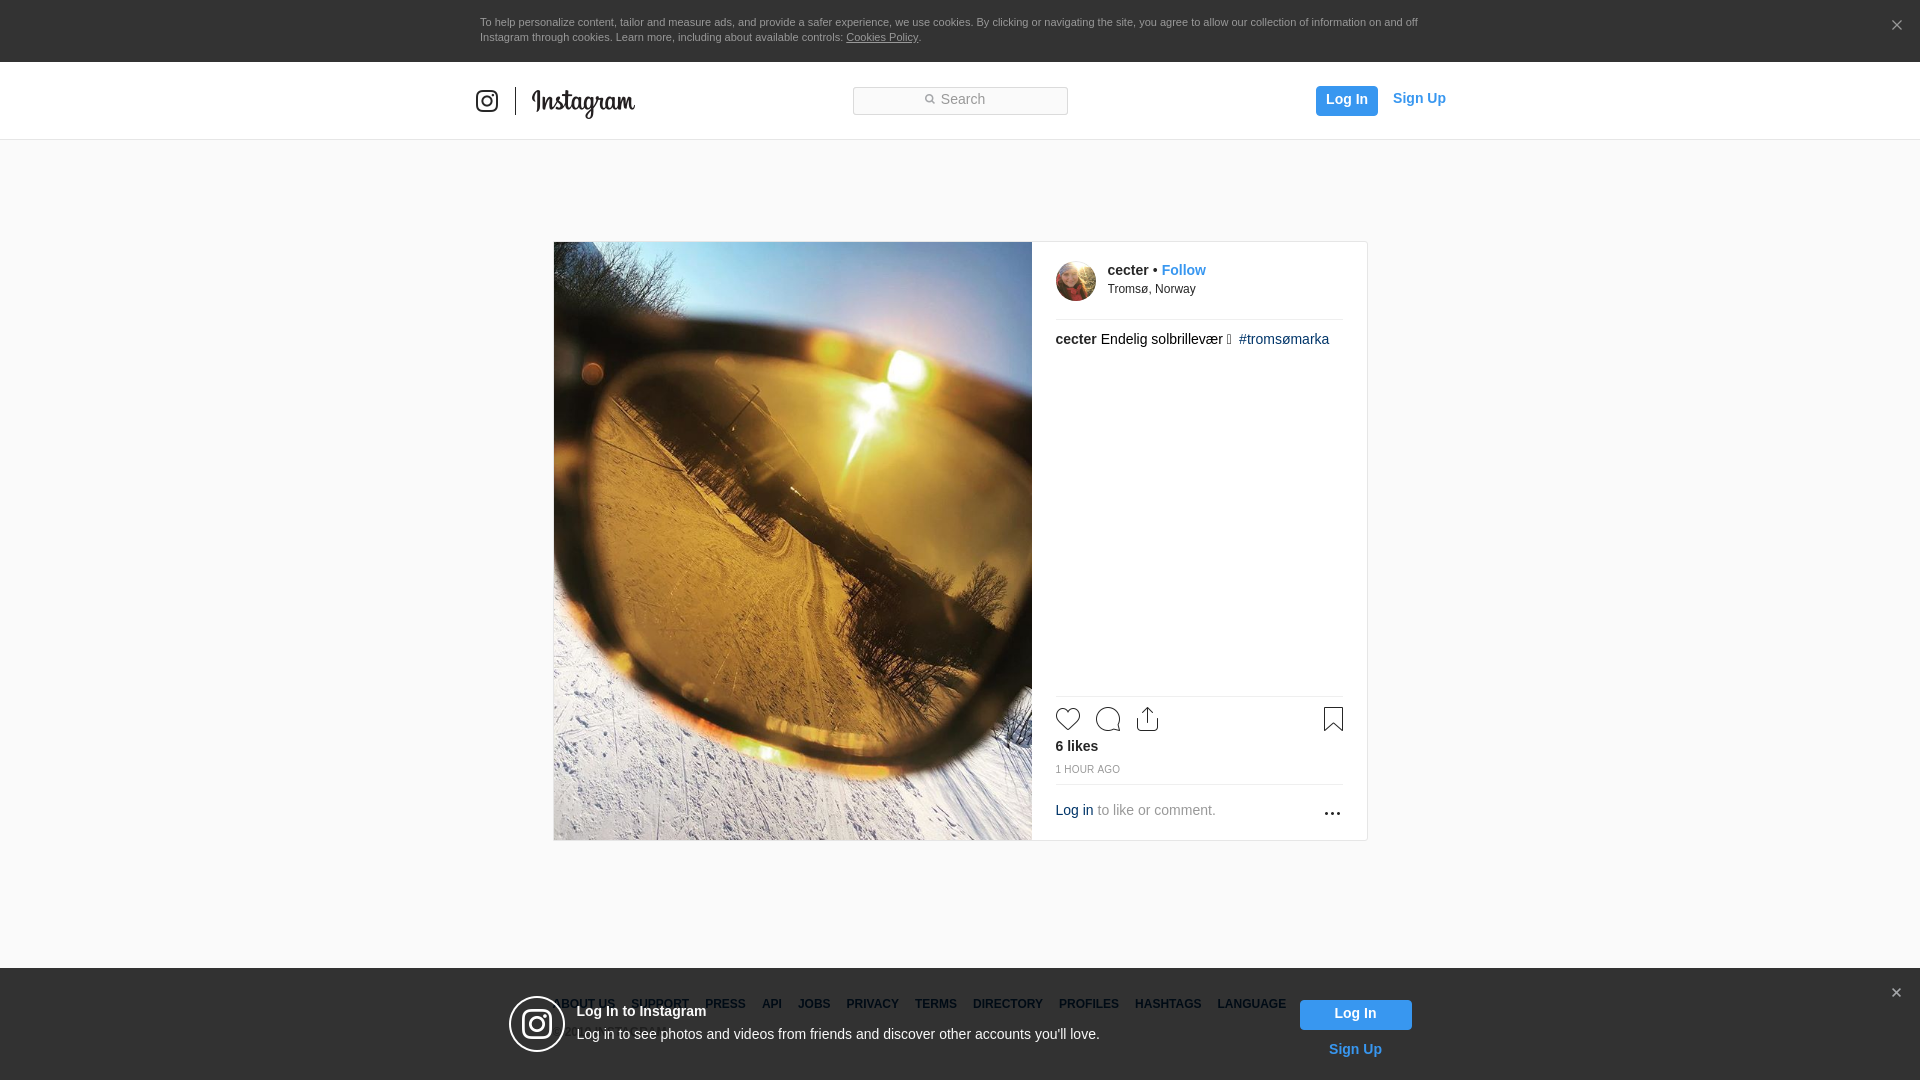Image resolution: width=1920 pixels, height=1080 pixels.
Task: Open the PROFILES footer link
Action: click(1089, 1004)
